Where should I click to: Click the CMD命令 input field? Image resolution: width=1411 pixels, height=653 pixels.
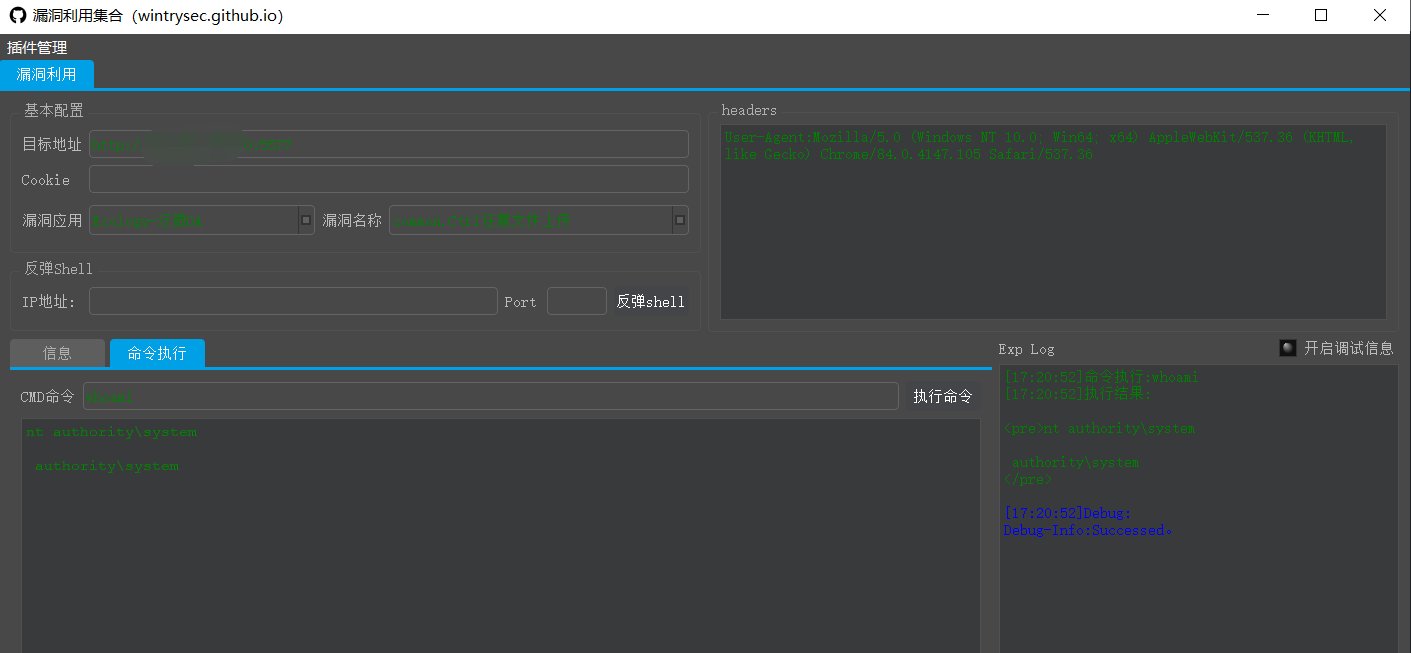point(490,396)
